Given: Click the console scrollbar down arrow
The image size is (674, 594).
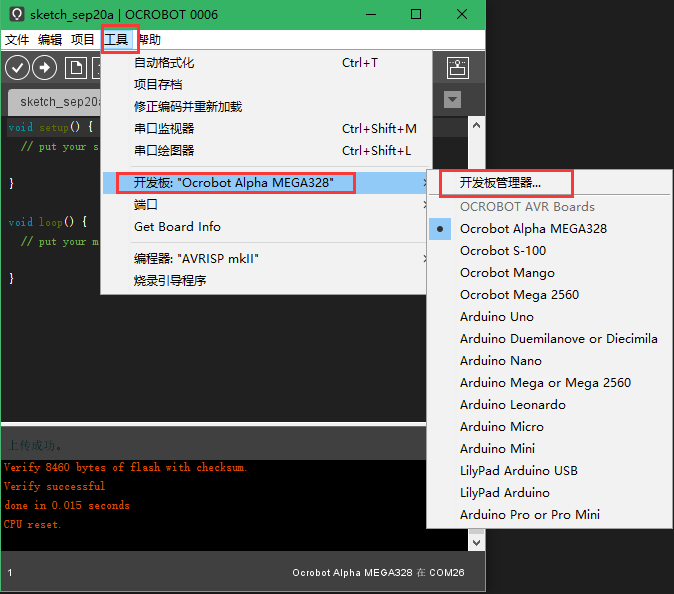Looking at the screenshot, I should click(x=476, y=542).
